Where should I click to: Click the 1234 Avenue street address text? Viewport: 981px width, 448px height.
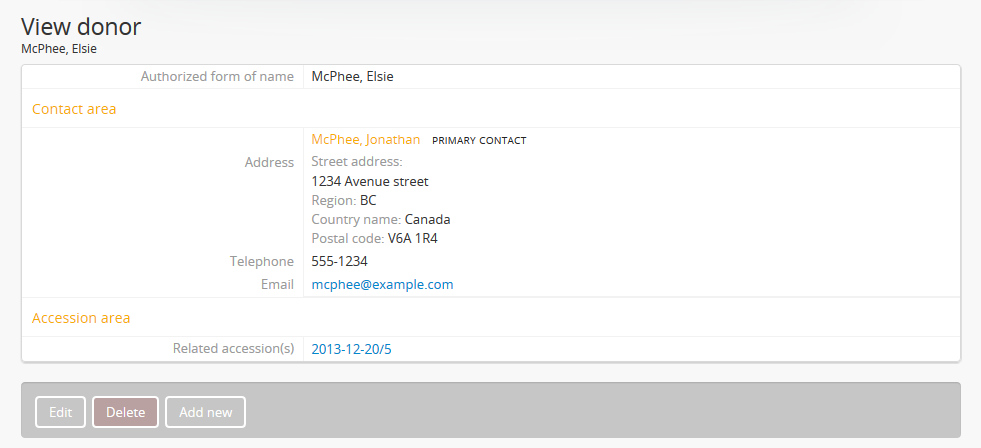coord(370,182)
